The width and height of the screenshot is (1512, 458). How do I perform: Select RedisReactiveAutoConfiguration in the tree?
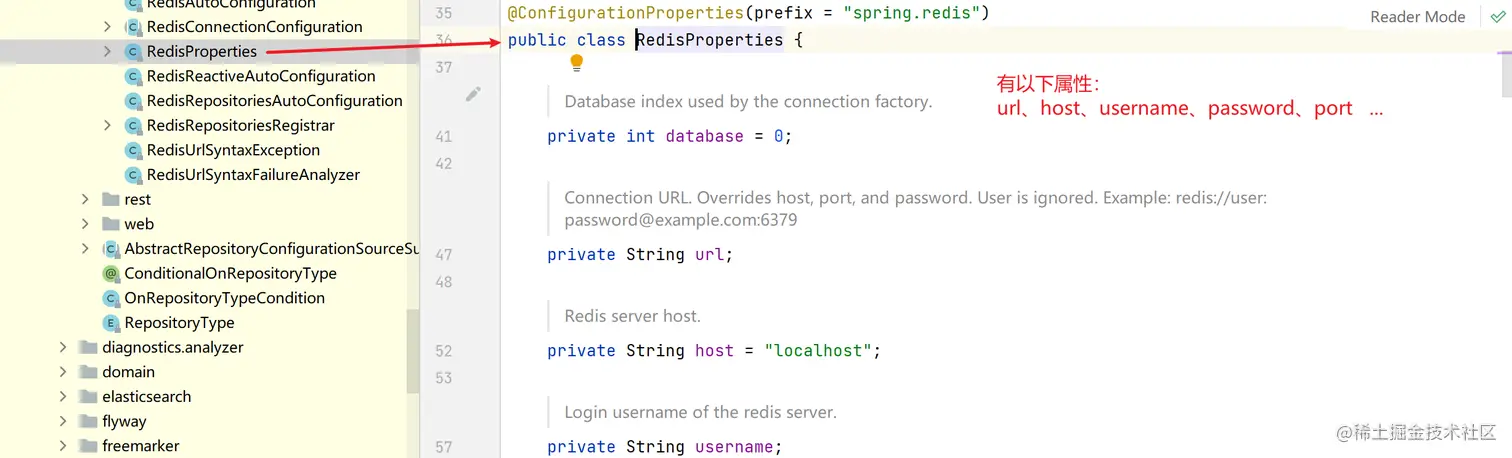261,76
